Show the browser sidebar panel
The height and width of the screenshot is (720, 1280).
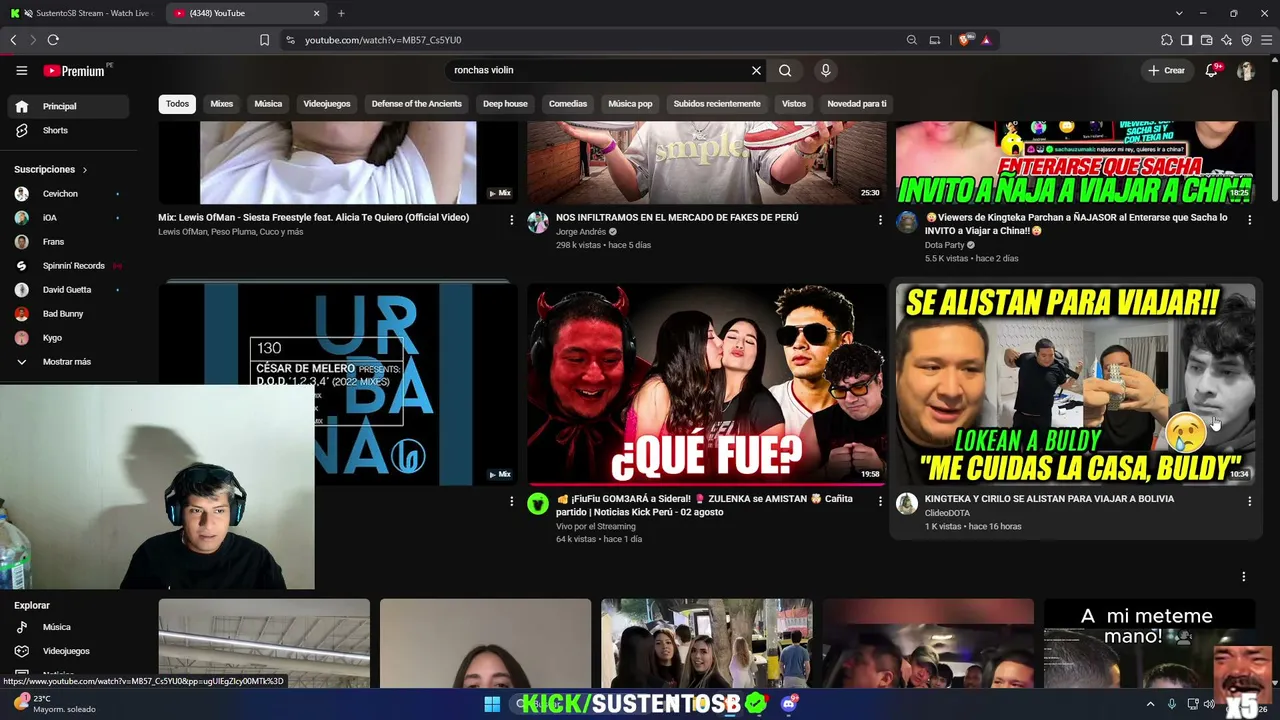[x=1186, y=40]
